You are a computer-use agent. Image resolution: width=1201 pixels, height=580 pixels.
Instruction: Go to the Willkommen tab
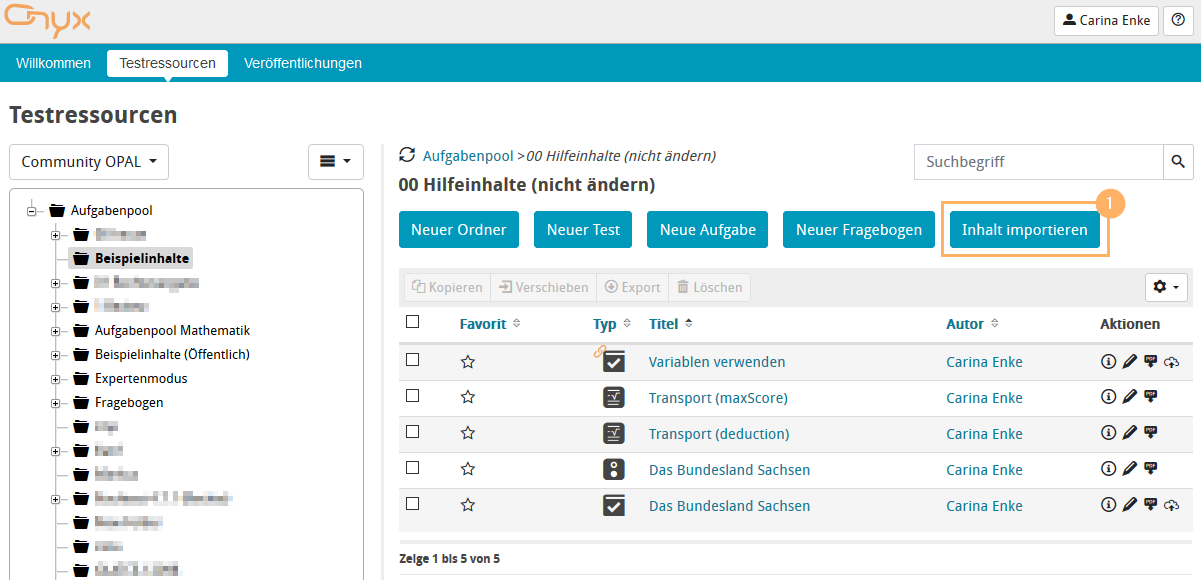pyautogui.click(x=53, y=63)
